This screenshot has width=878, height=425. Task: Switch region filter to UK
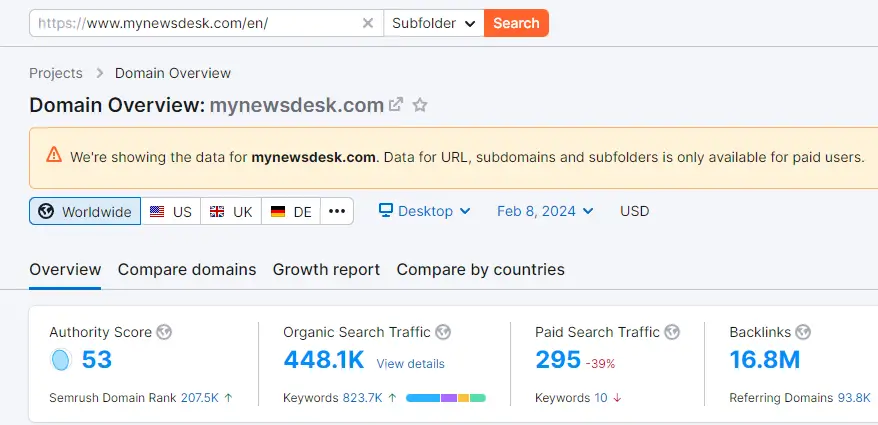click(x=231, y=211)
